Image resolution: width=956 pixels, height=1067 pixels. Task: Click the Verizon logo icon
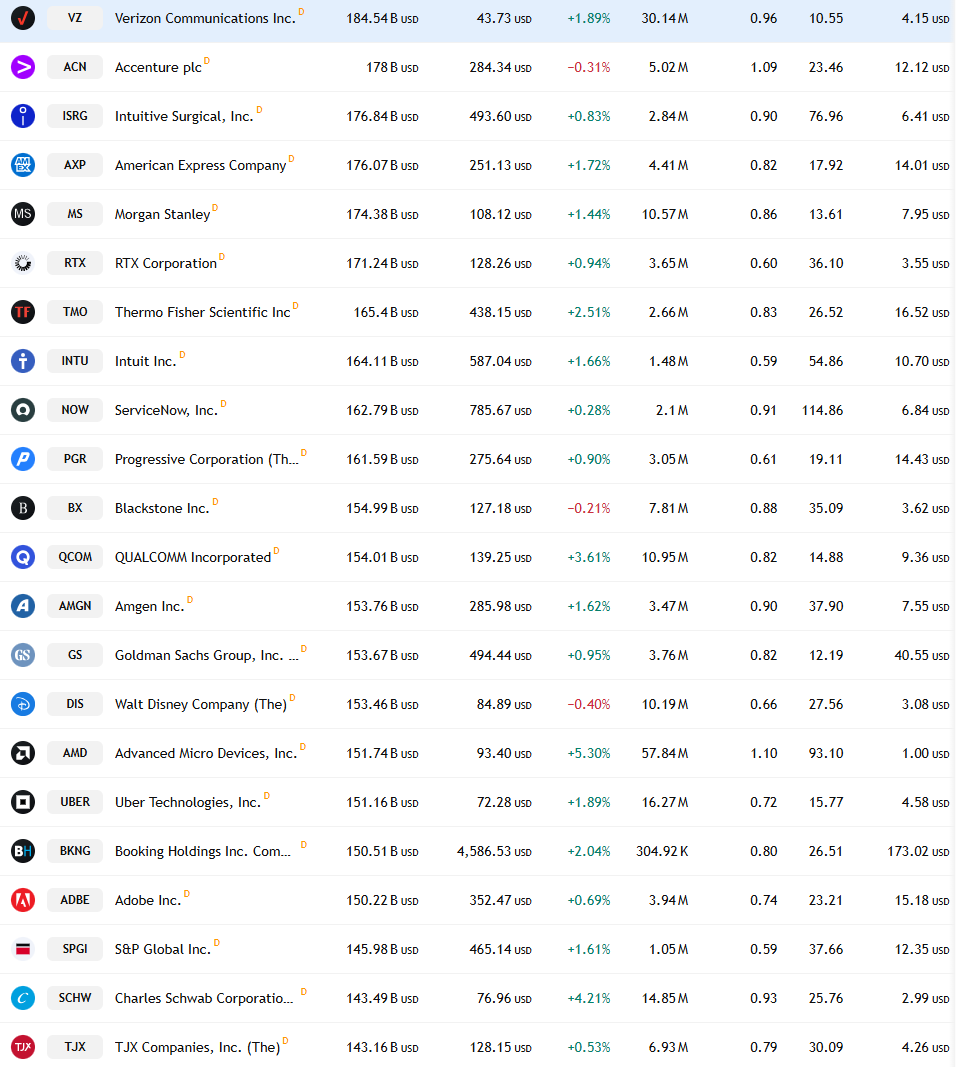tap(22, 18)
